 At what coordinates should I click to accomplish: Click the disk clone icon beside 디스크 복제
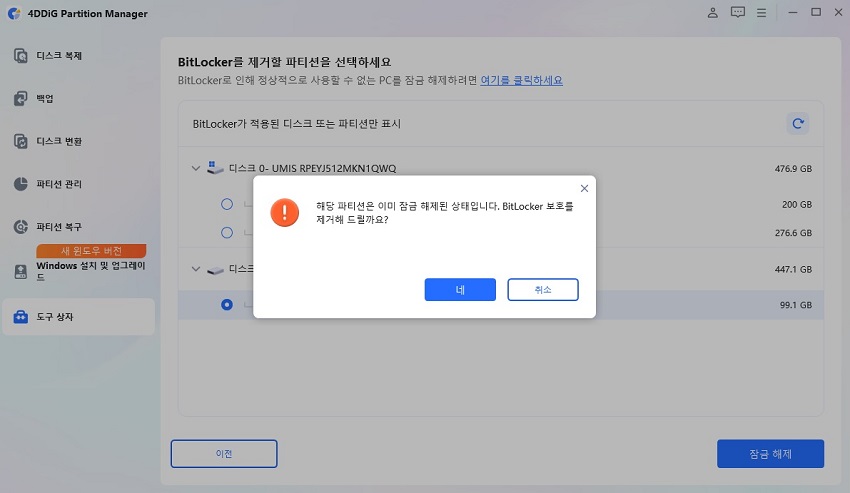[x=21, y=56]
